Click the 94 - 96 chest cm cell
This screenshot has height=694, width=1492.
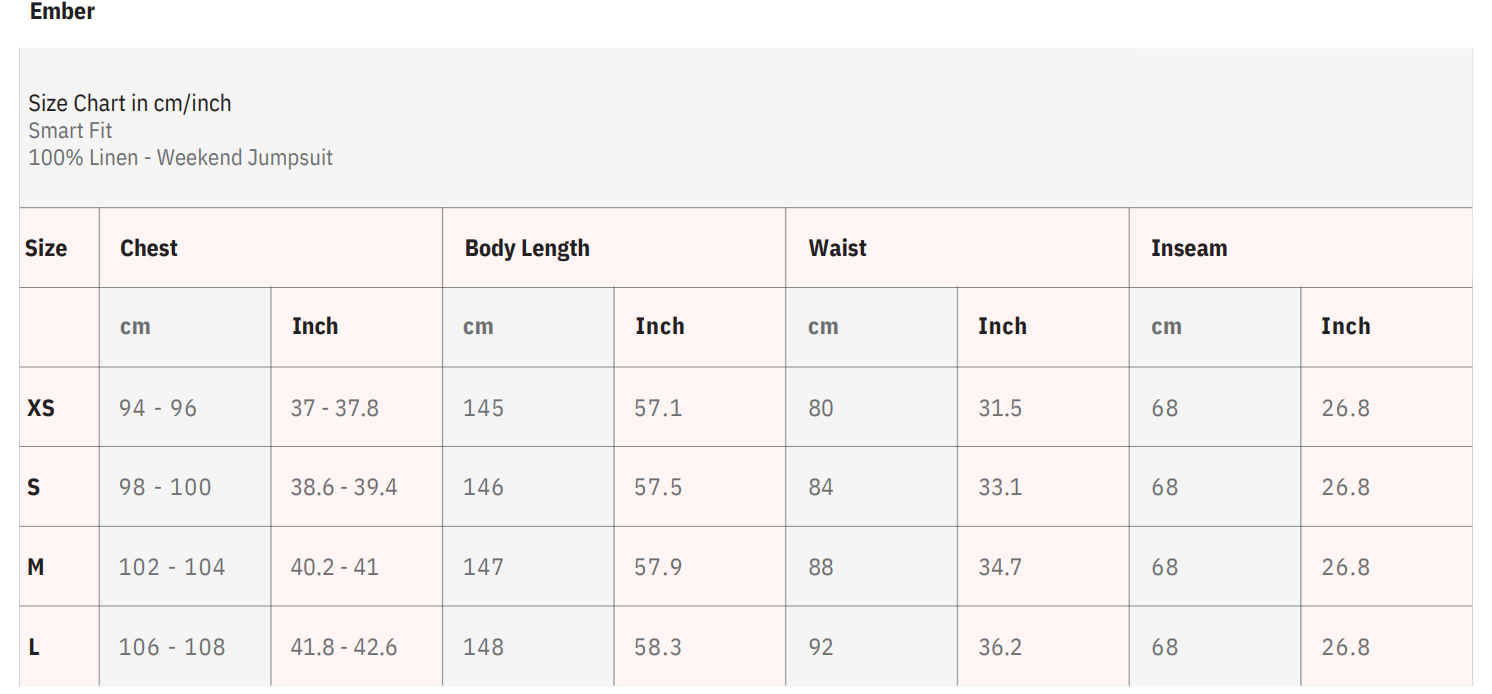click(158, 408)
